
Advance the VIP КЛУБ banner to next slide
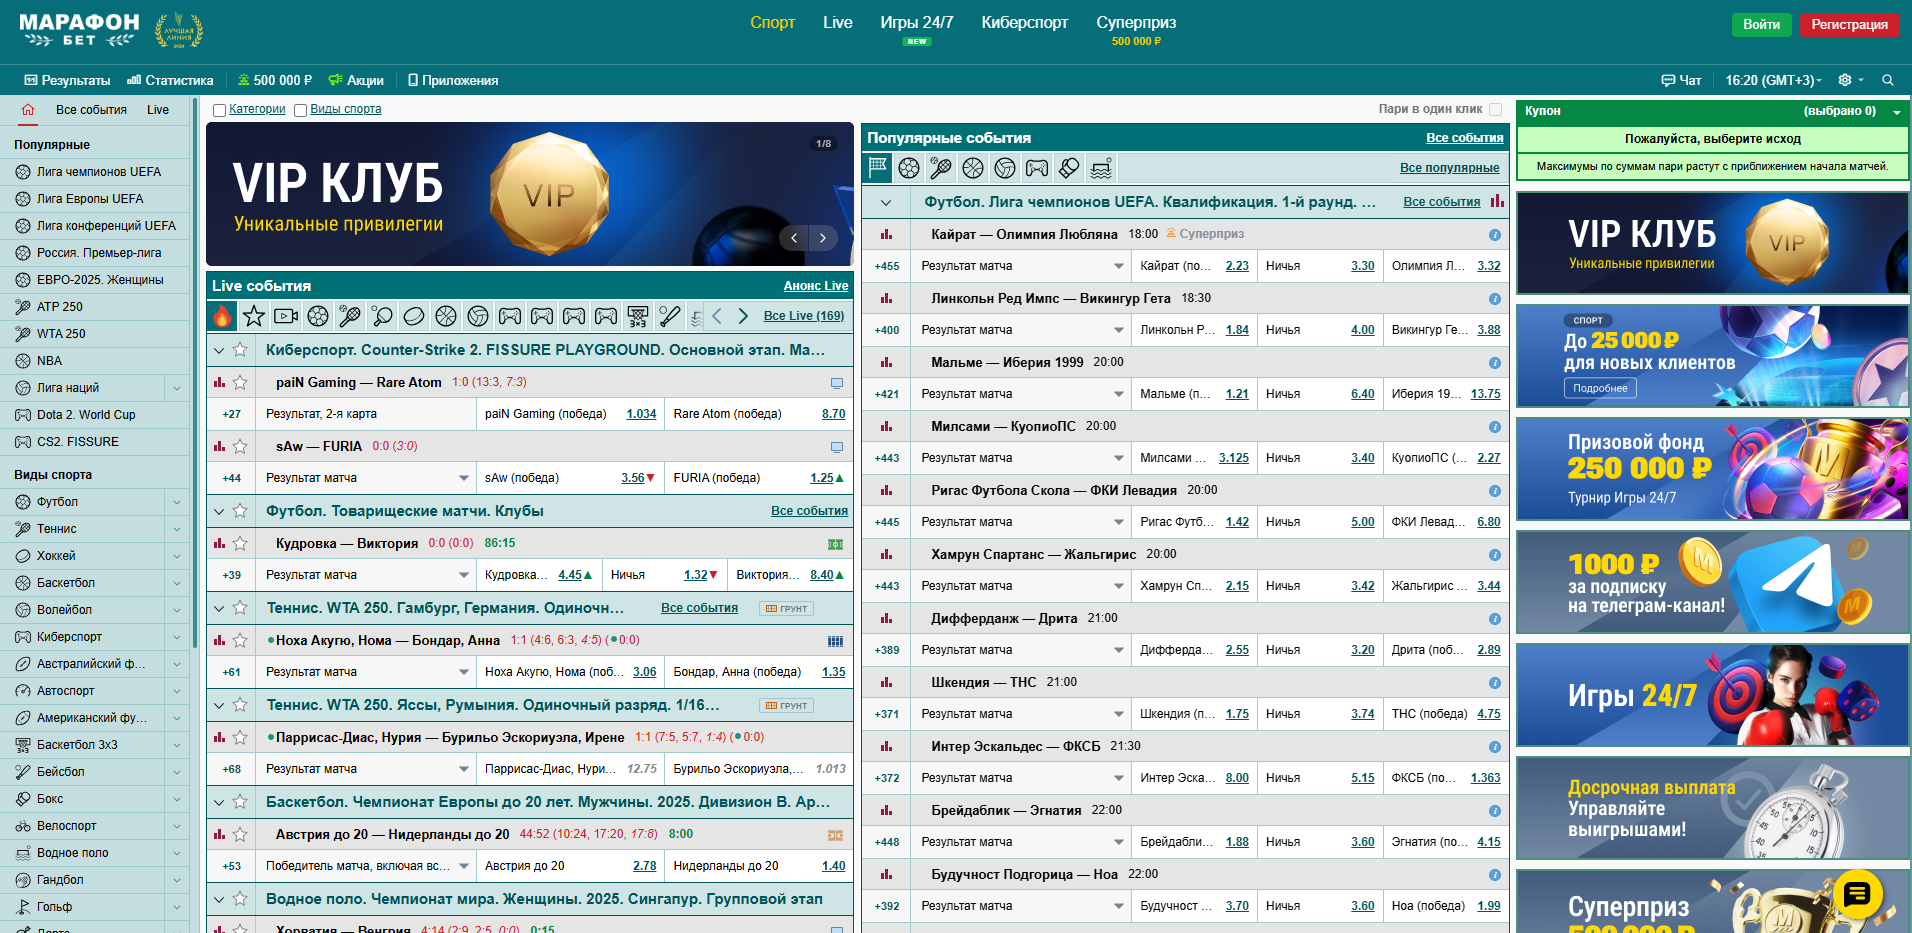(823, 238)
